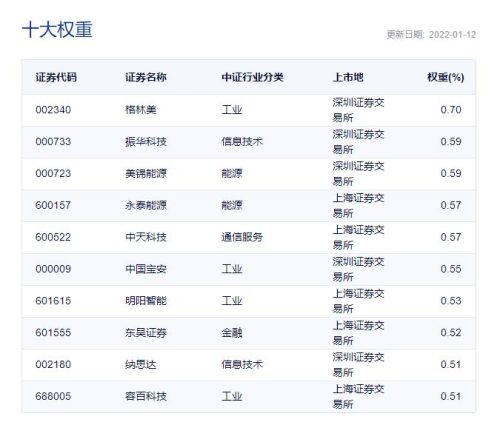Click the 金融 industry for 东吴证券
The image size is (500, 425).
click(232, 333)
